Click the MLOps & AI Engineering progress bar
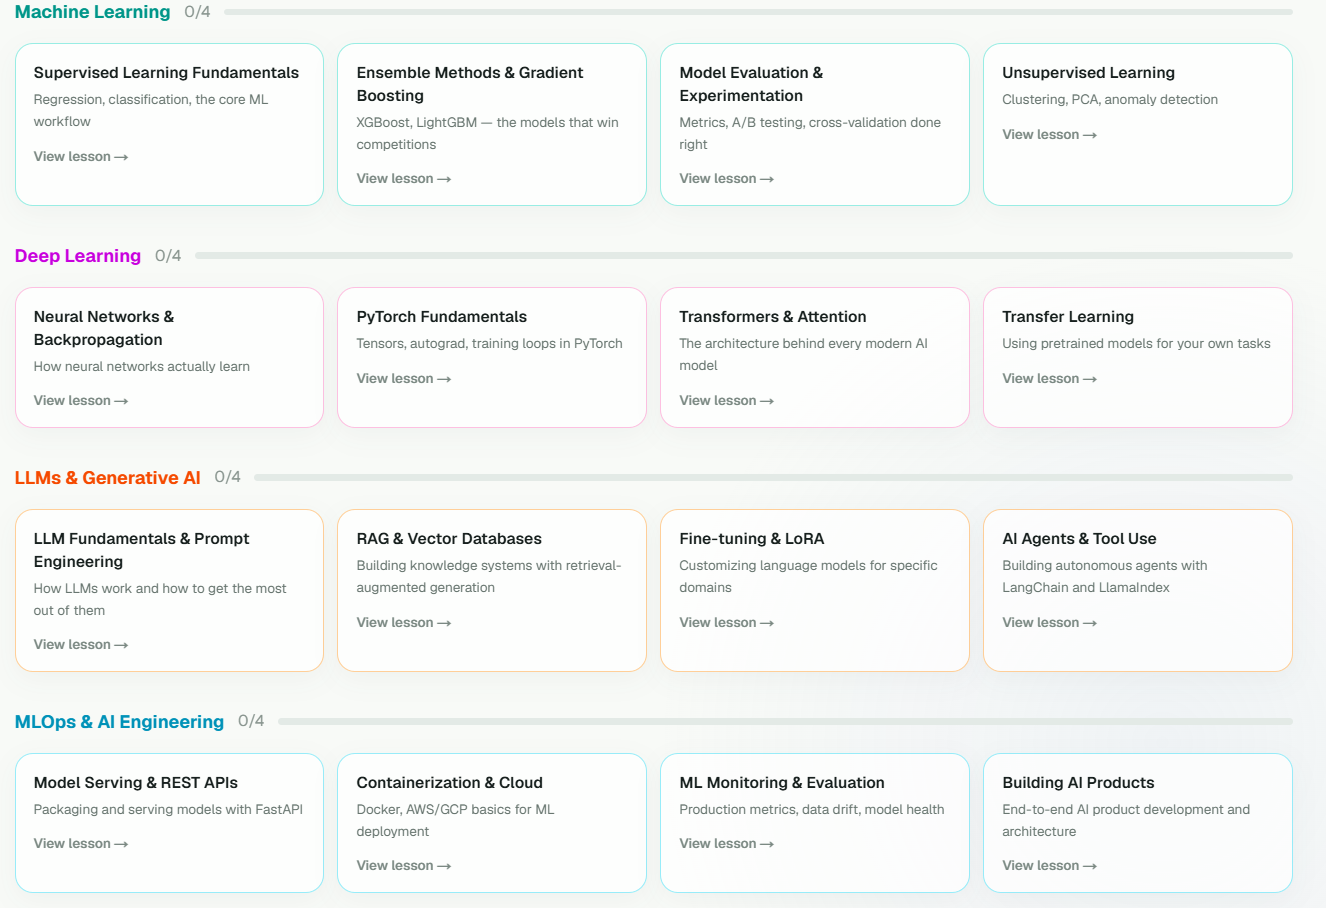The width and height of the screenshot is (1326, 908). [x=786, y=722]
